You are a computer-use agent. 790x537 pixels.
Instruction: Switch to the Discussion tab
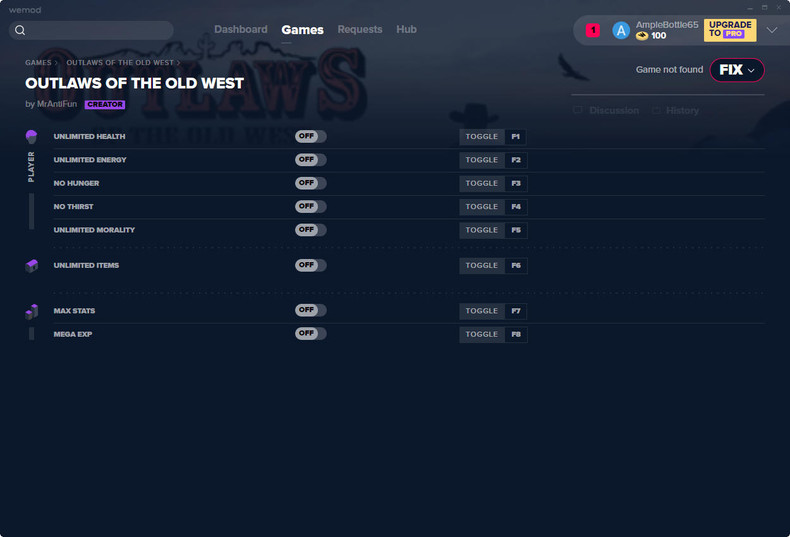click(x=614, y=110)
